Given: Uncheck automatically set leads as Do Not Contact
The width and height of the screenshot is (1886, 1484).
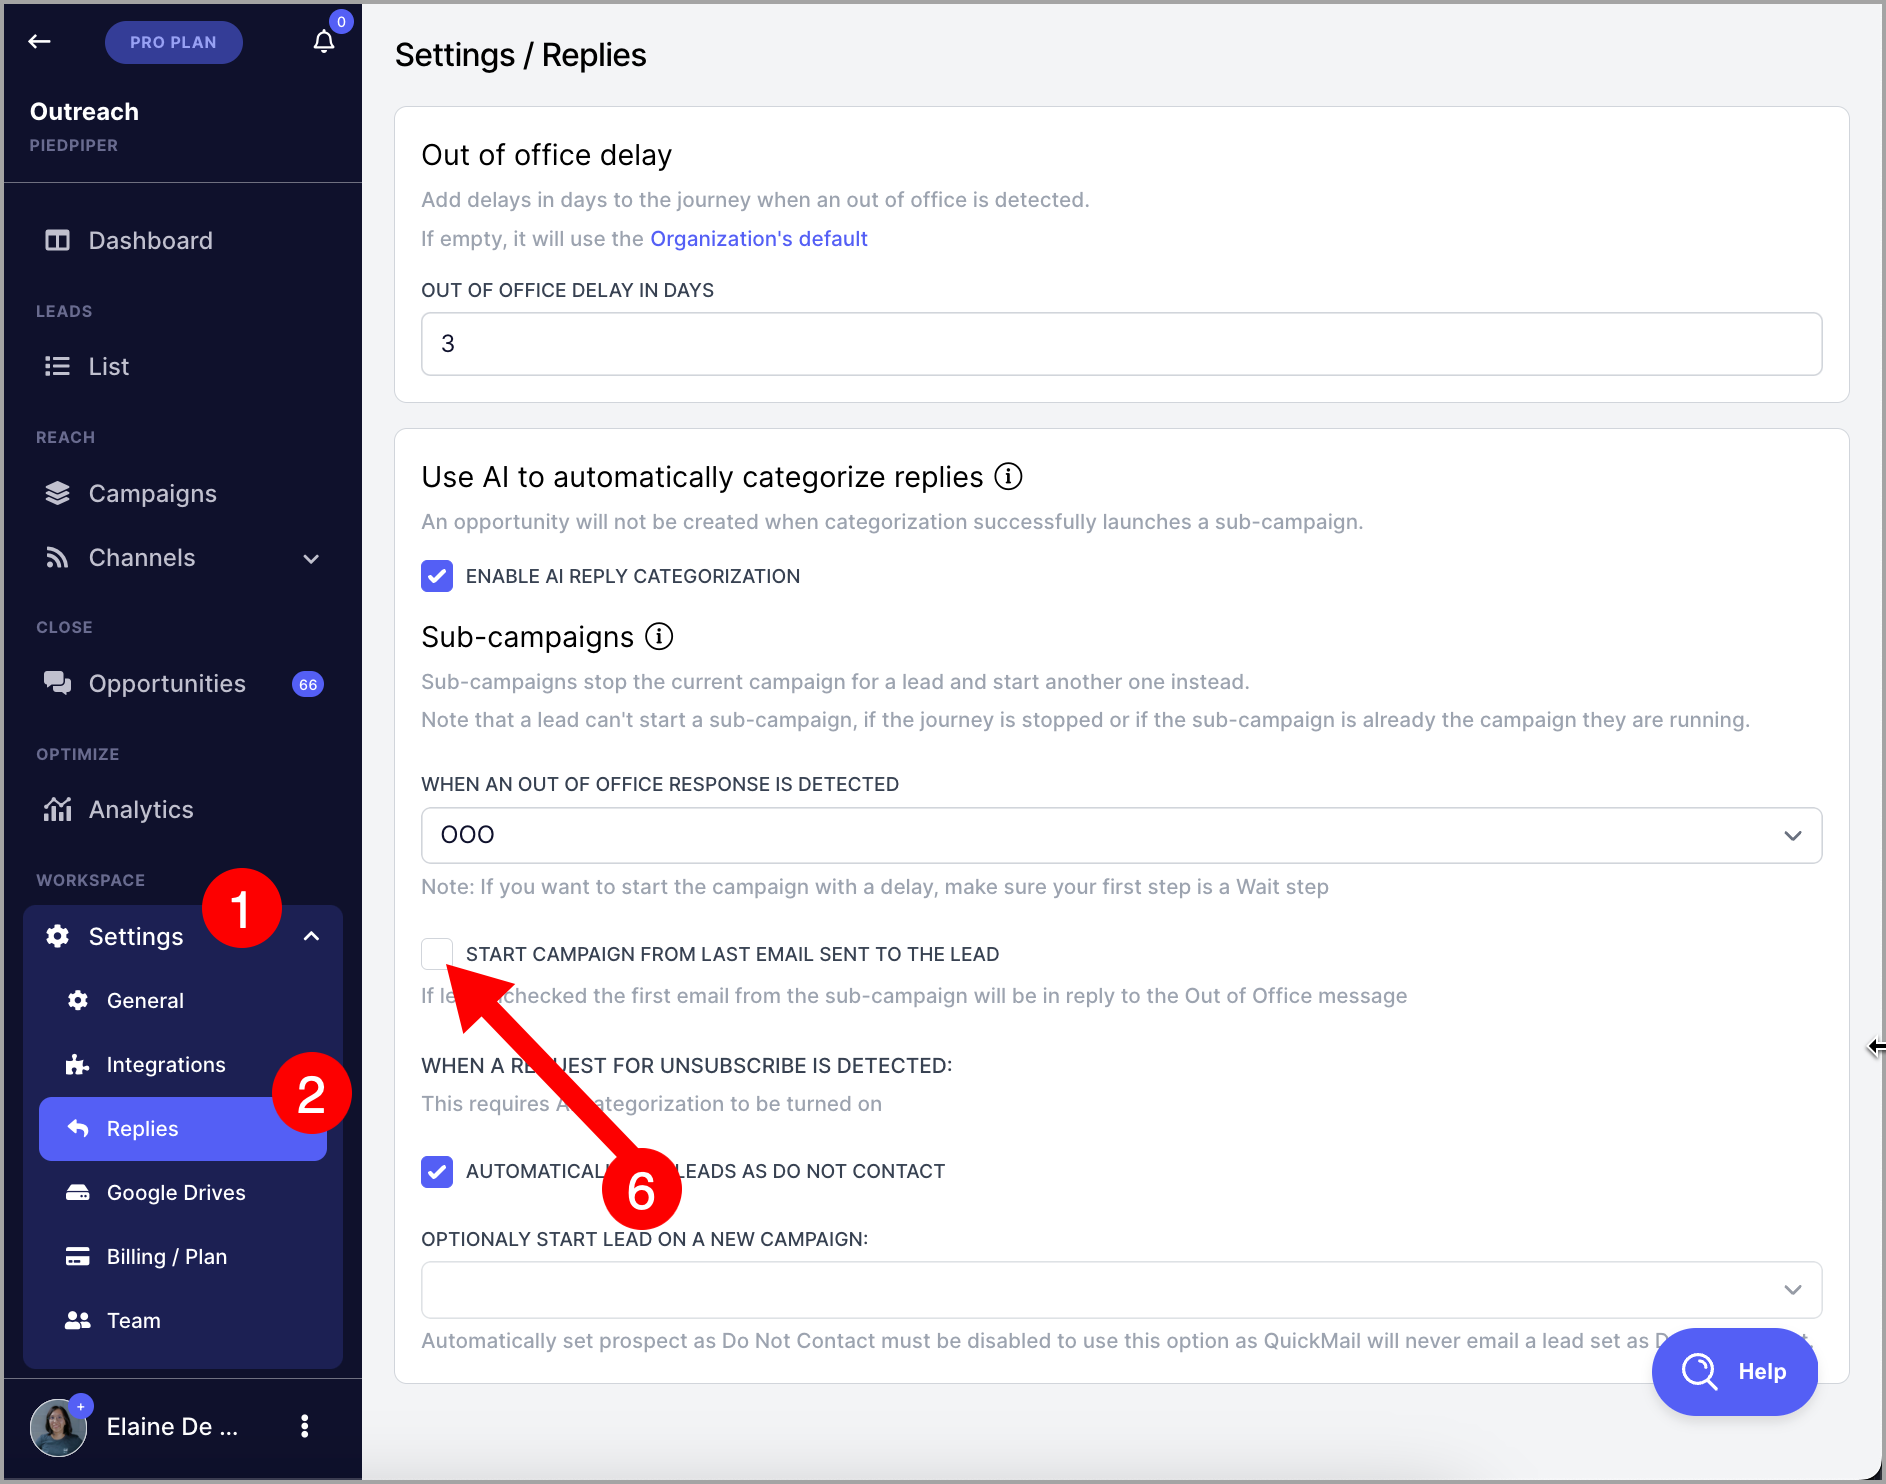Looking at the screenshot, I should tap(437, 1171).
